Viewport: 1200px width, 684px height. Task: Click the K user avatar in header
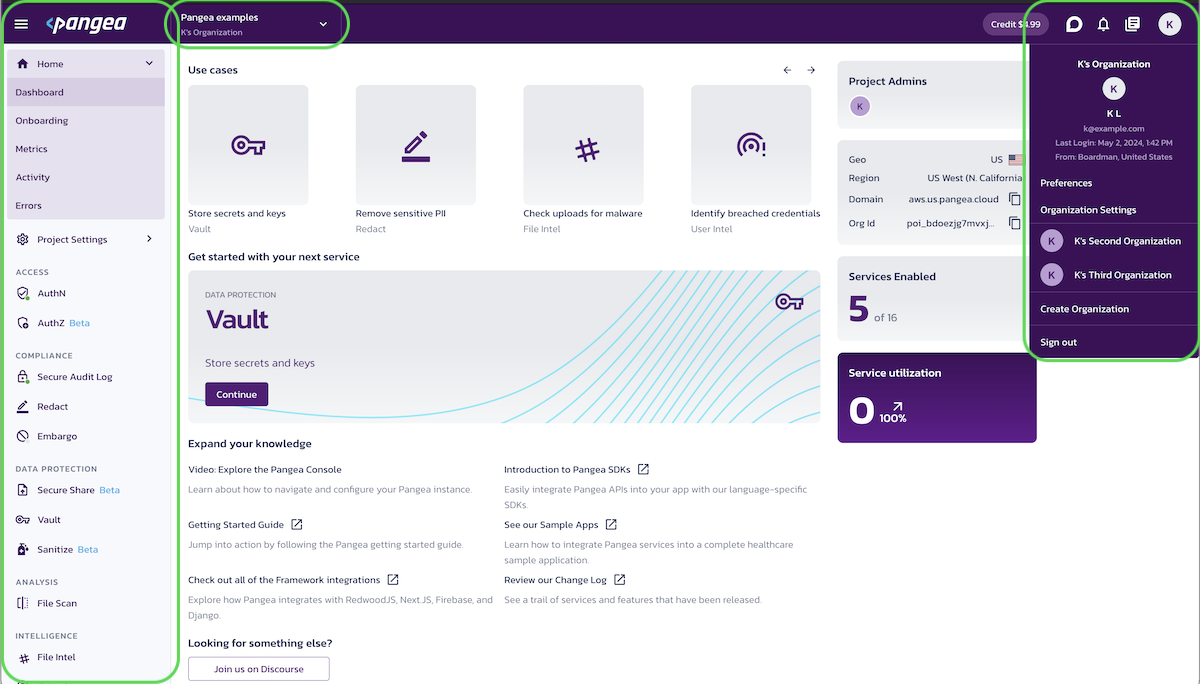(x=1169, y=24)
